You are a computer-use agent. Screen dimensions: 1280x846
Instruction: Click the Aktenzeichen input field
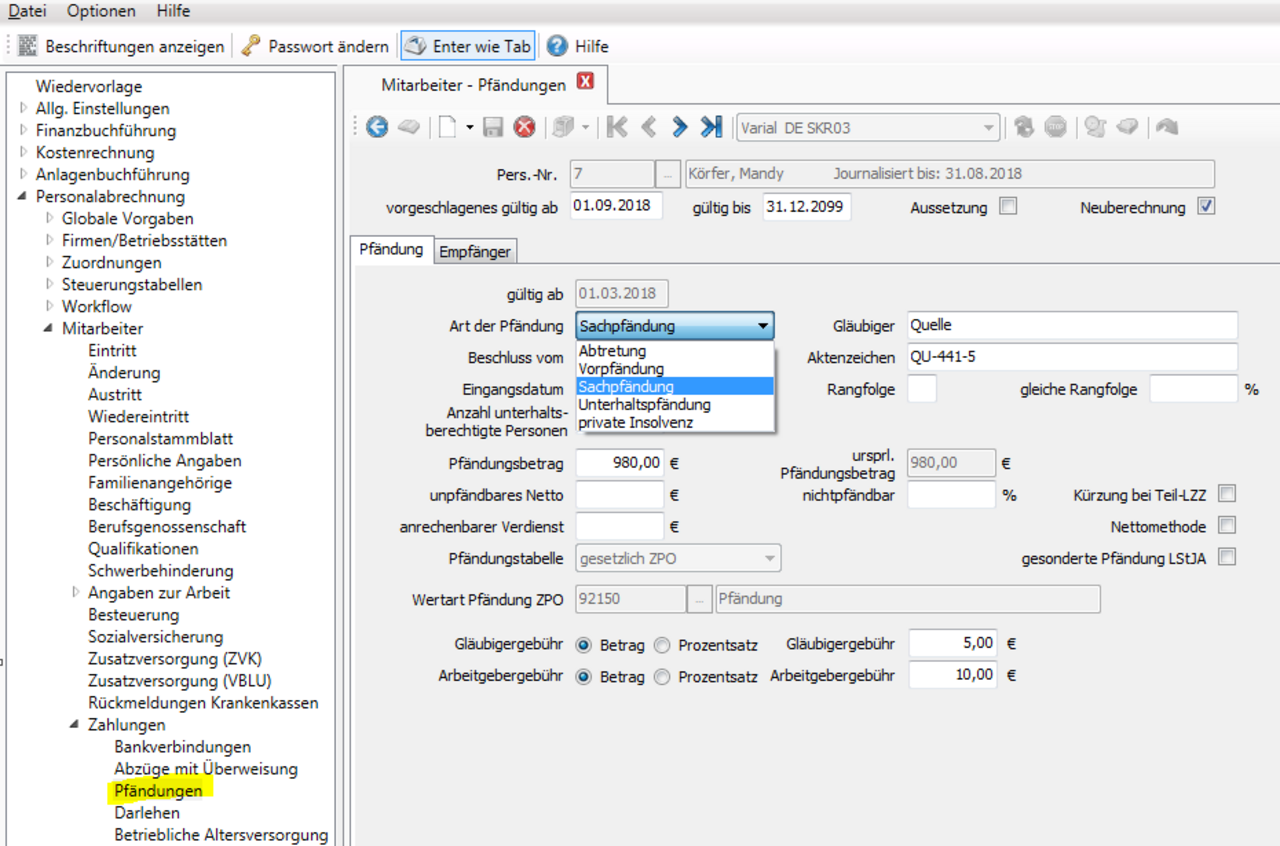[x=1072, y=356]
